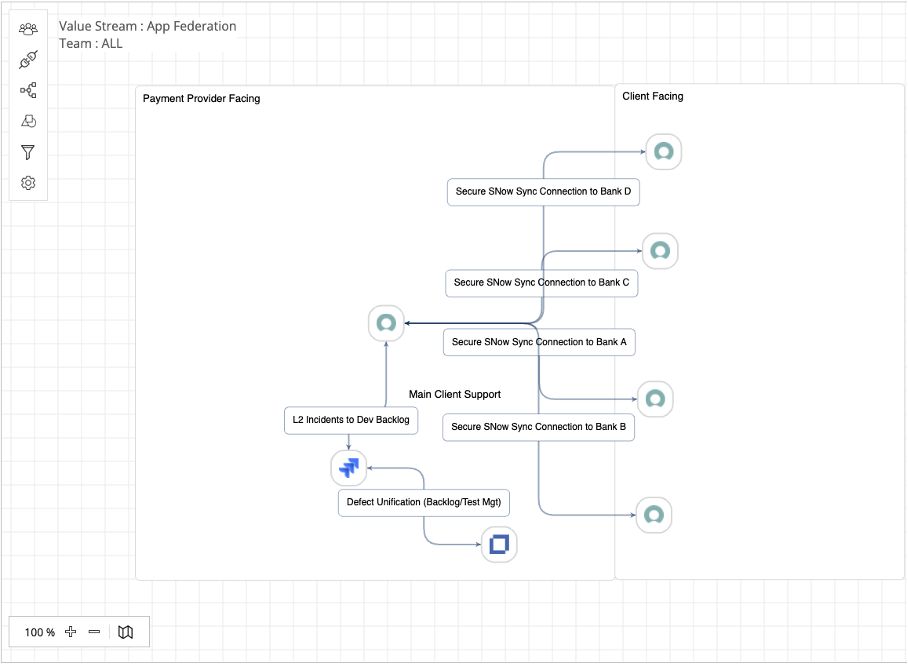Click the Client Facing title
The image size is (908, 664).
[x=653, y=96]
